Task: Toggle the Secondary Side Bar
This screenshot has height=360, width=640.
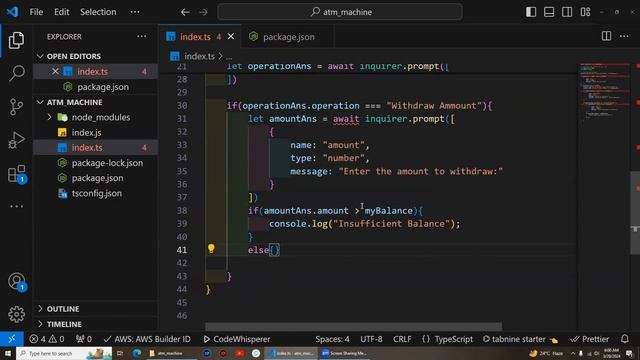Action: tap(567, 12)
